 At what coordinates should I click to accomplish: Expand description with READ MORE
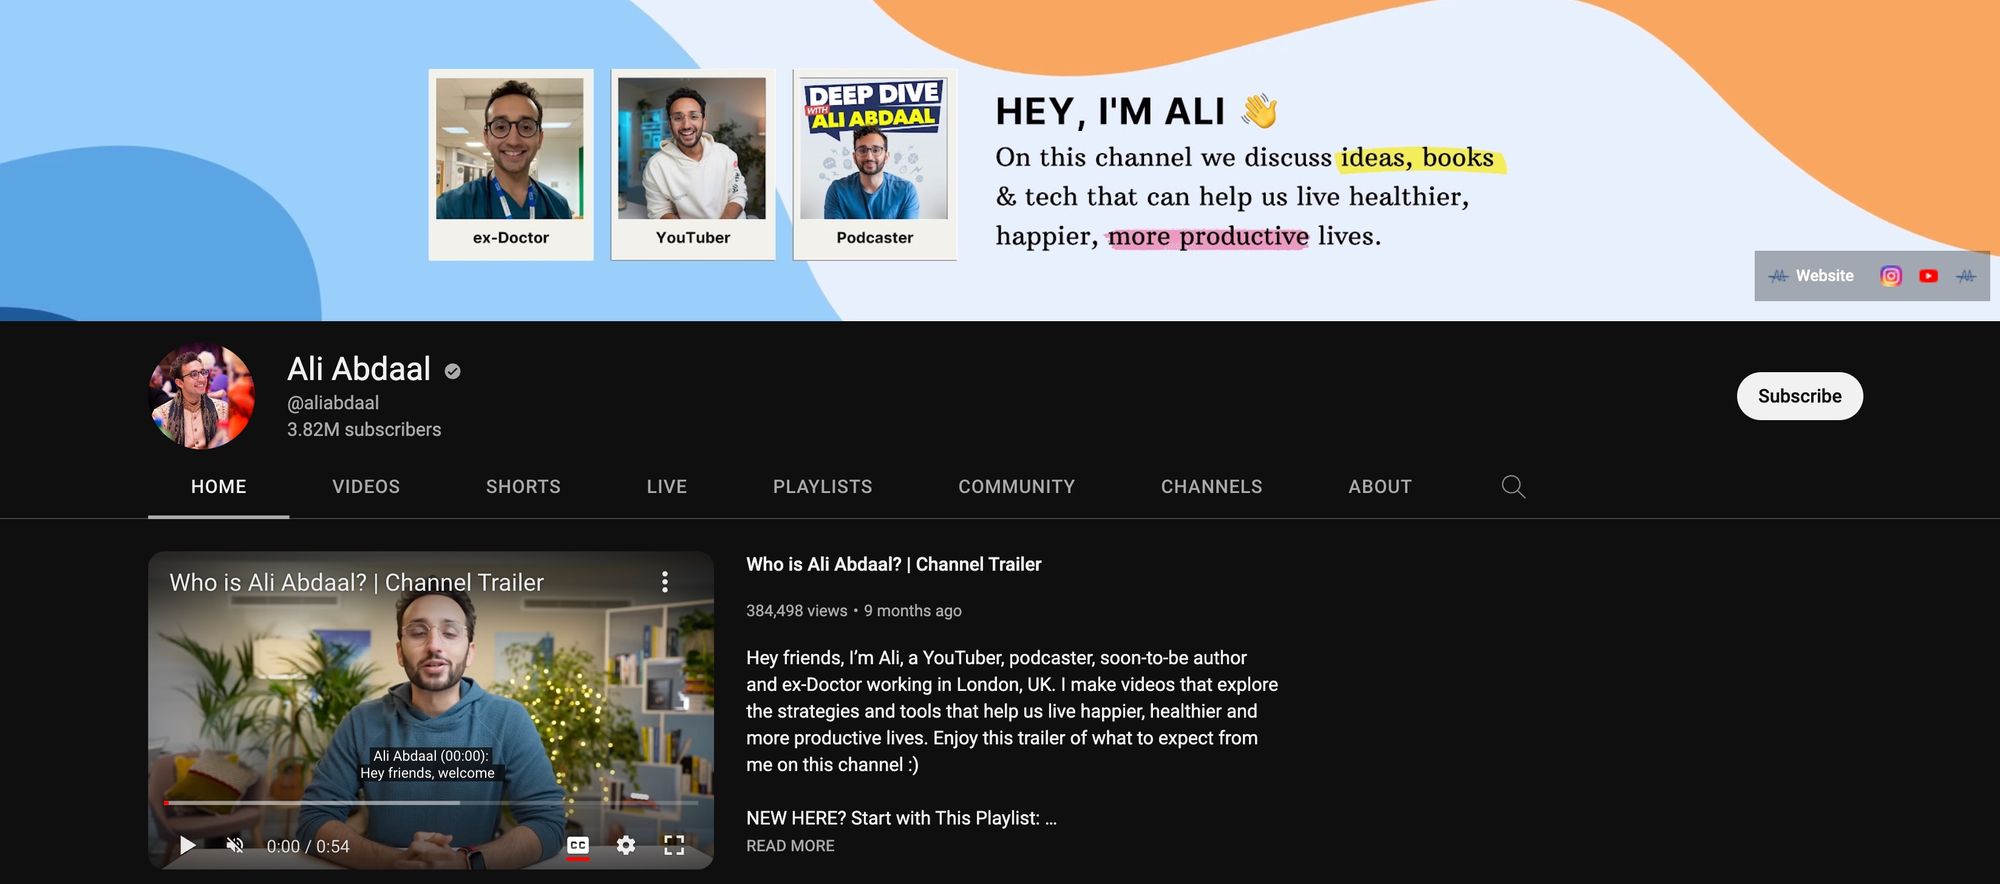click(x=790, y=846)
